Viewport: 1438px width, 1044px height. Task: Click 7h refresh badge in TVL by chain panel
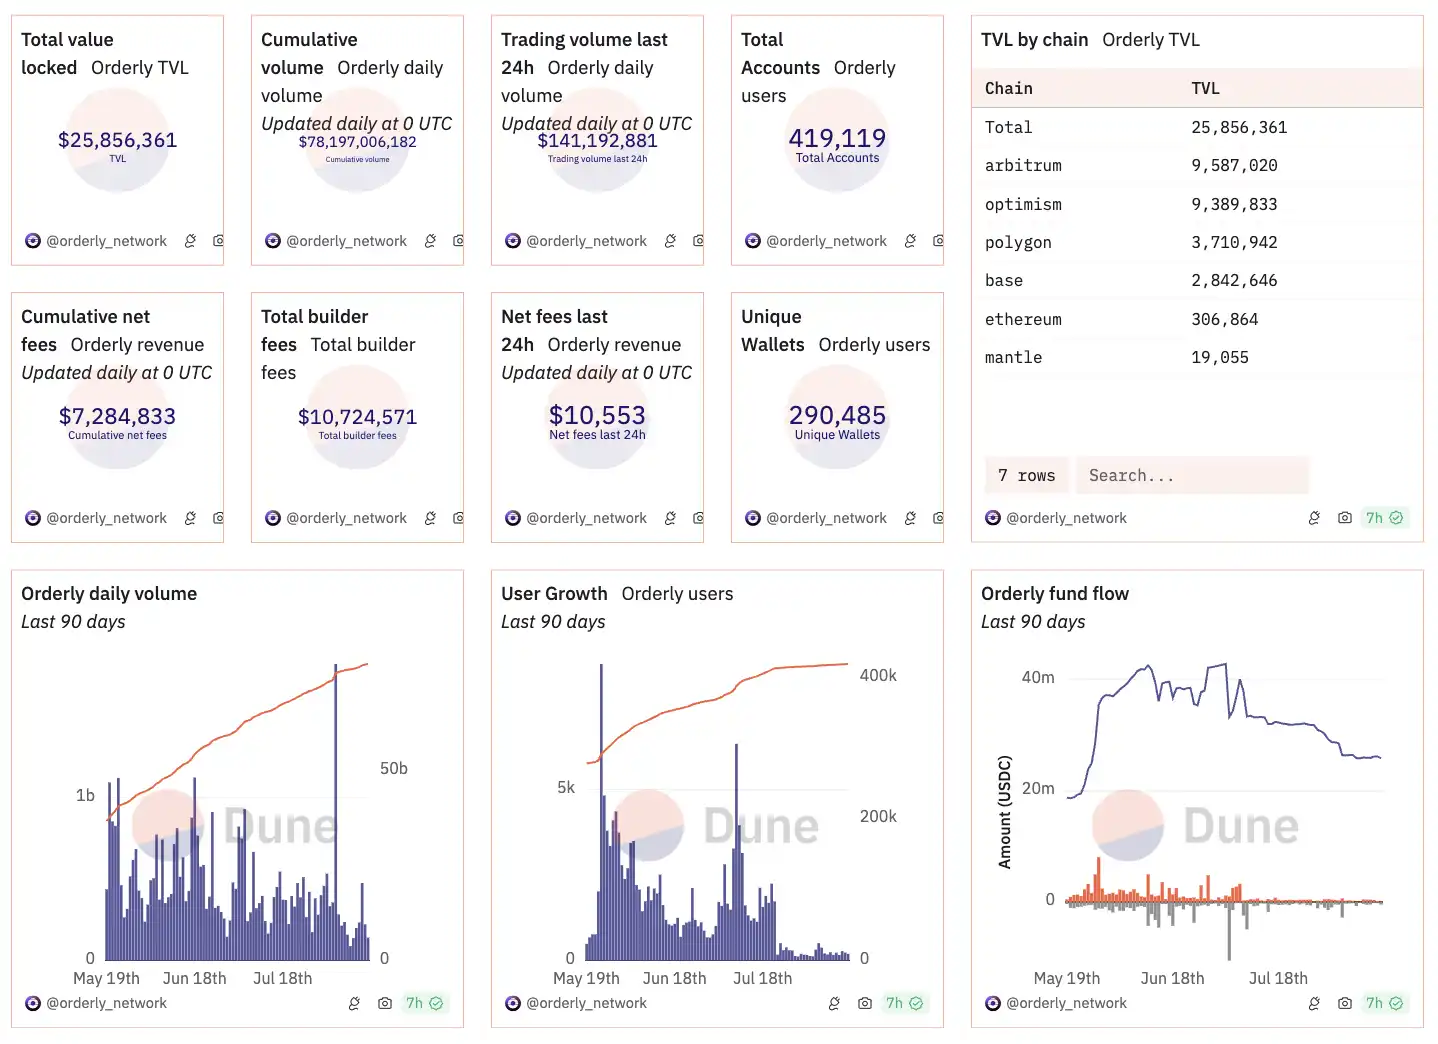tap(1384, 518)
